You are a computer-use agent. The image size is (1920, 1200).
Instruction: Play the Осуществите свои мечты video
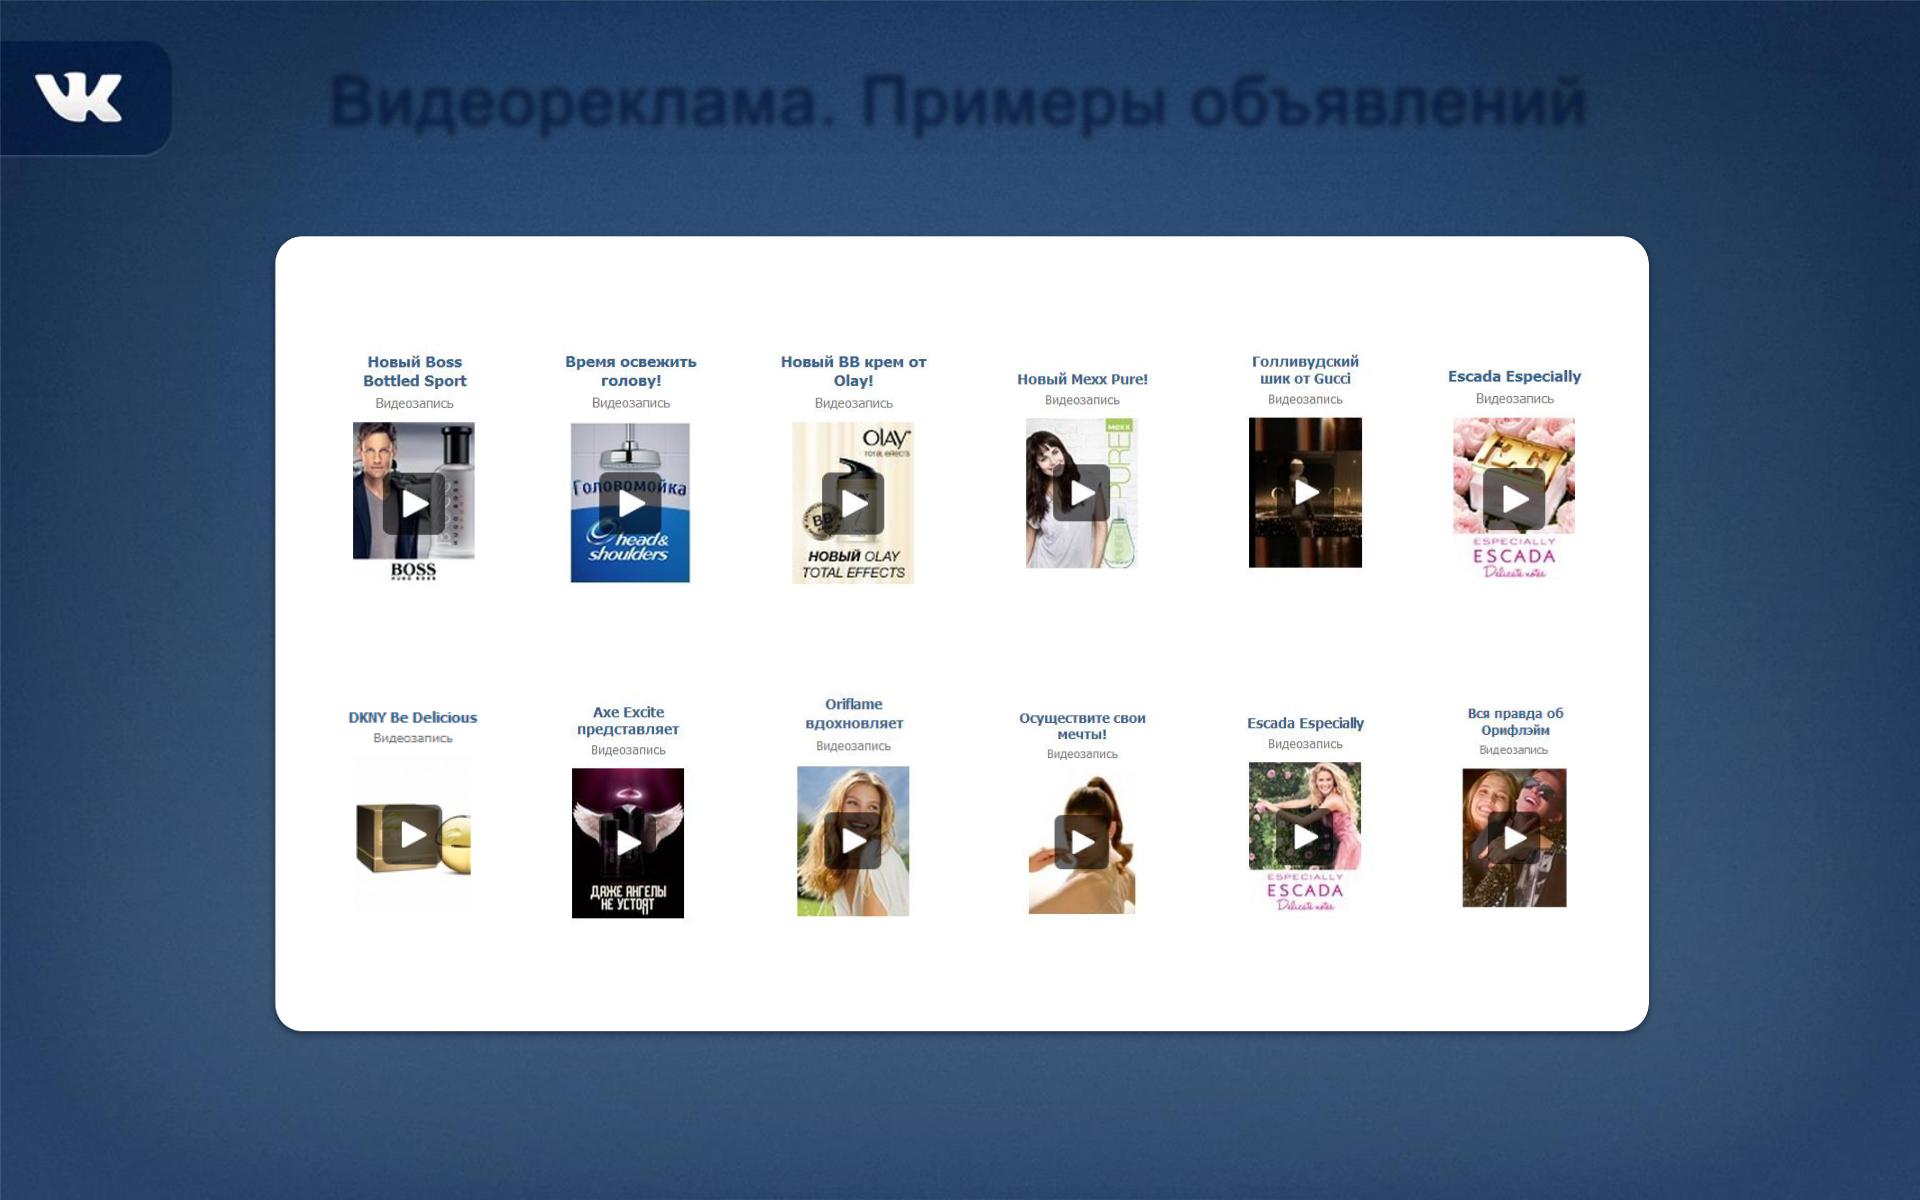(1082, 843)
